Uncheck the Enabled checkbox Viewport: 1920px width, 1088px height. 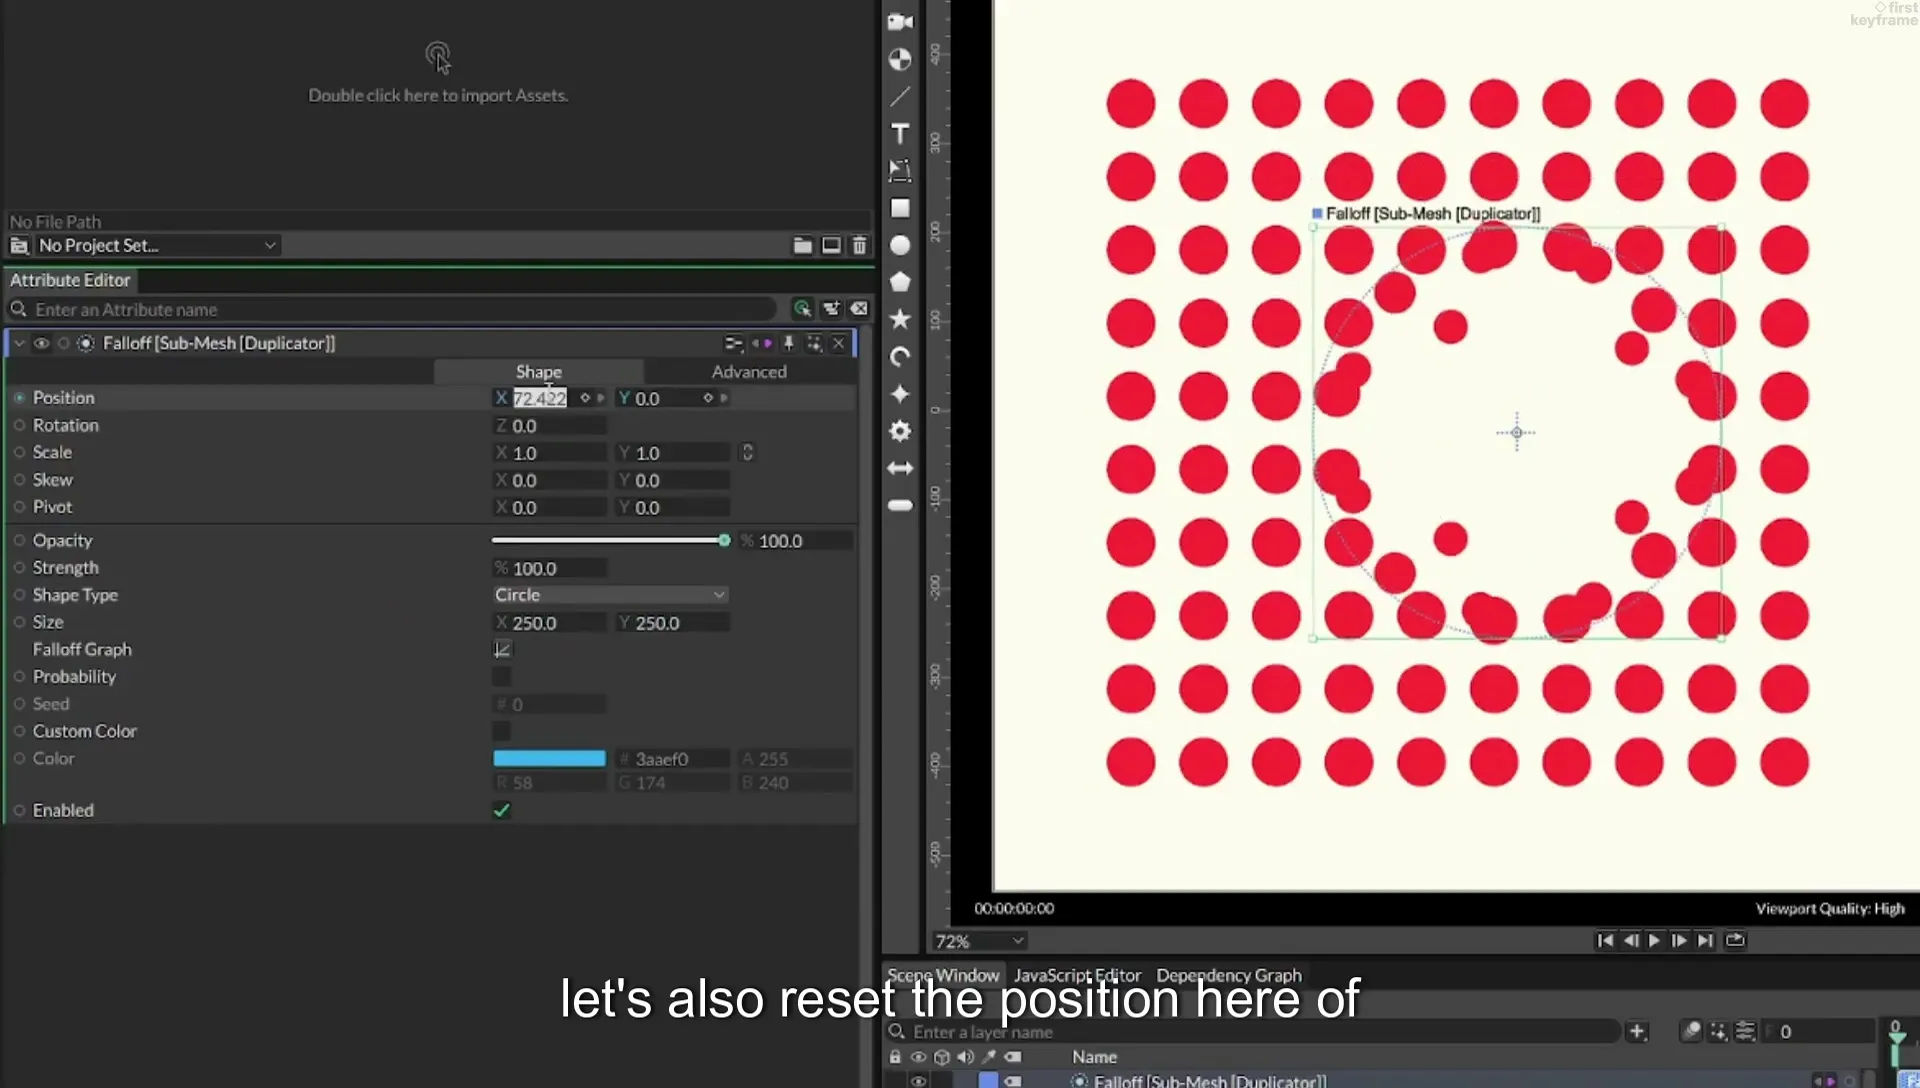pyautogui.click(x=502, y=810)
